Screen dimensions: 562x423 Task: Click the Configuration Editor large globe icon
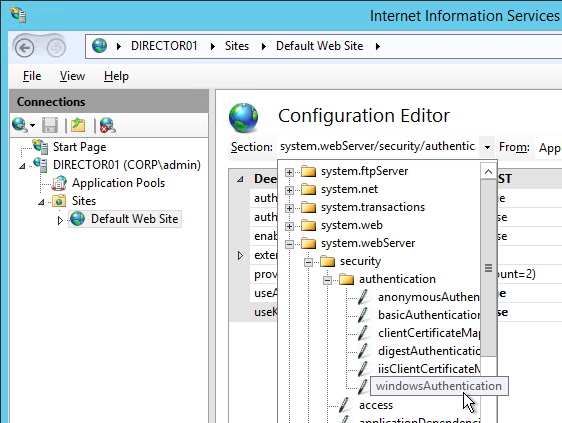tap(243, 118)
